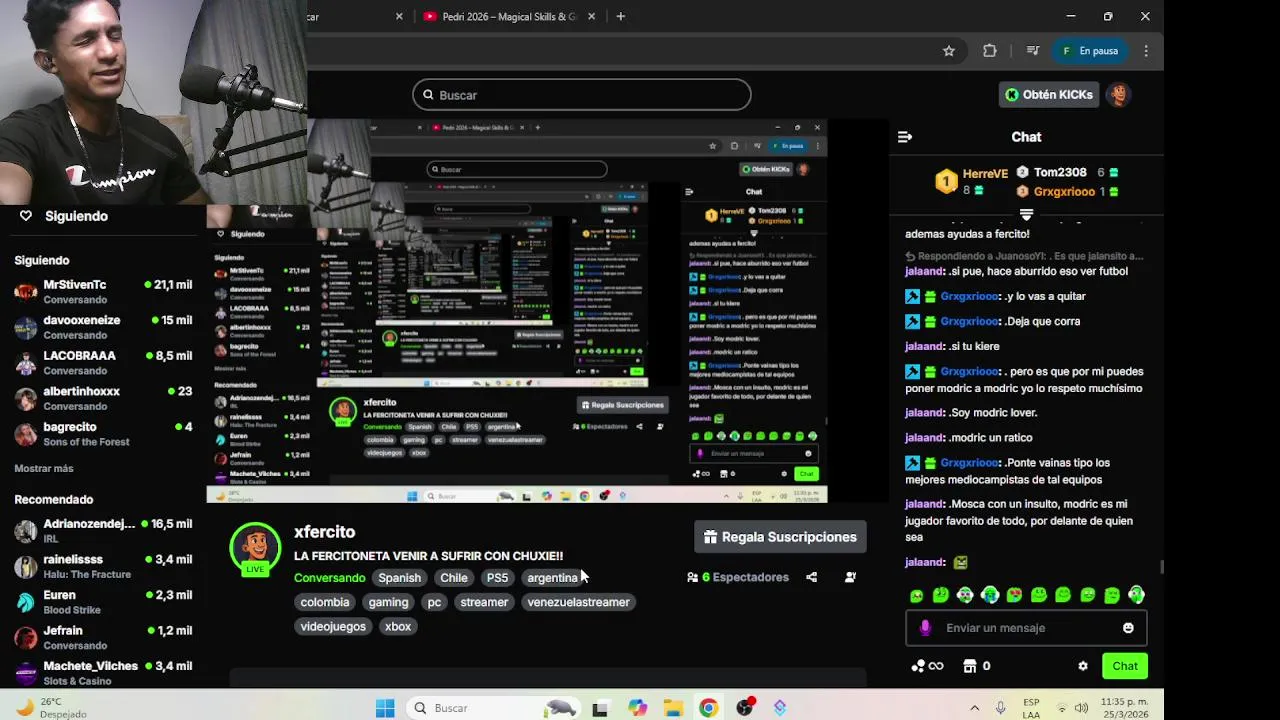Show hidden system tray icons

point(974,708)
